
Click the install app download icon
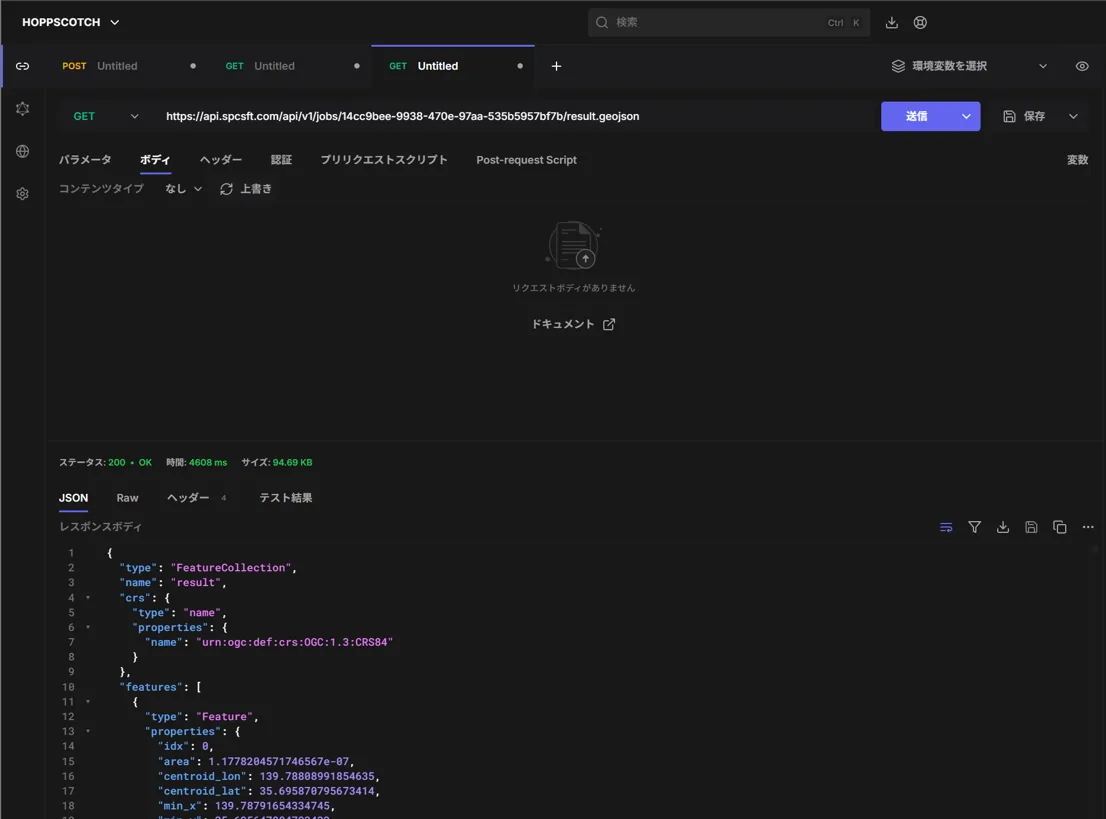pos(892,23)
